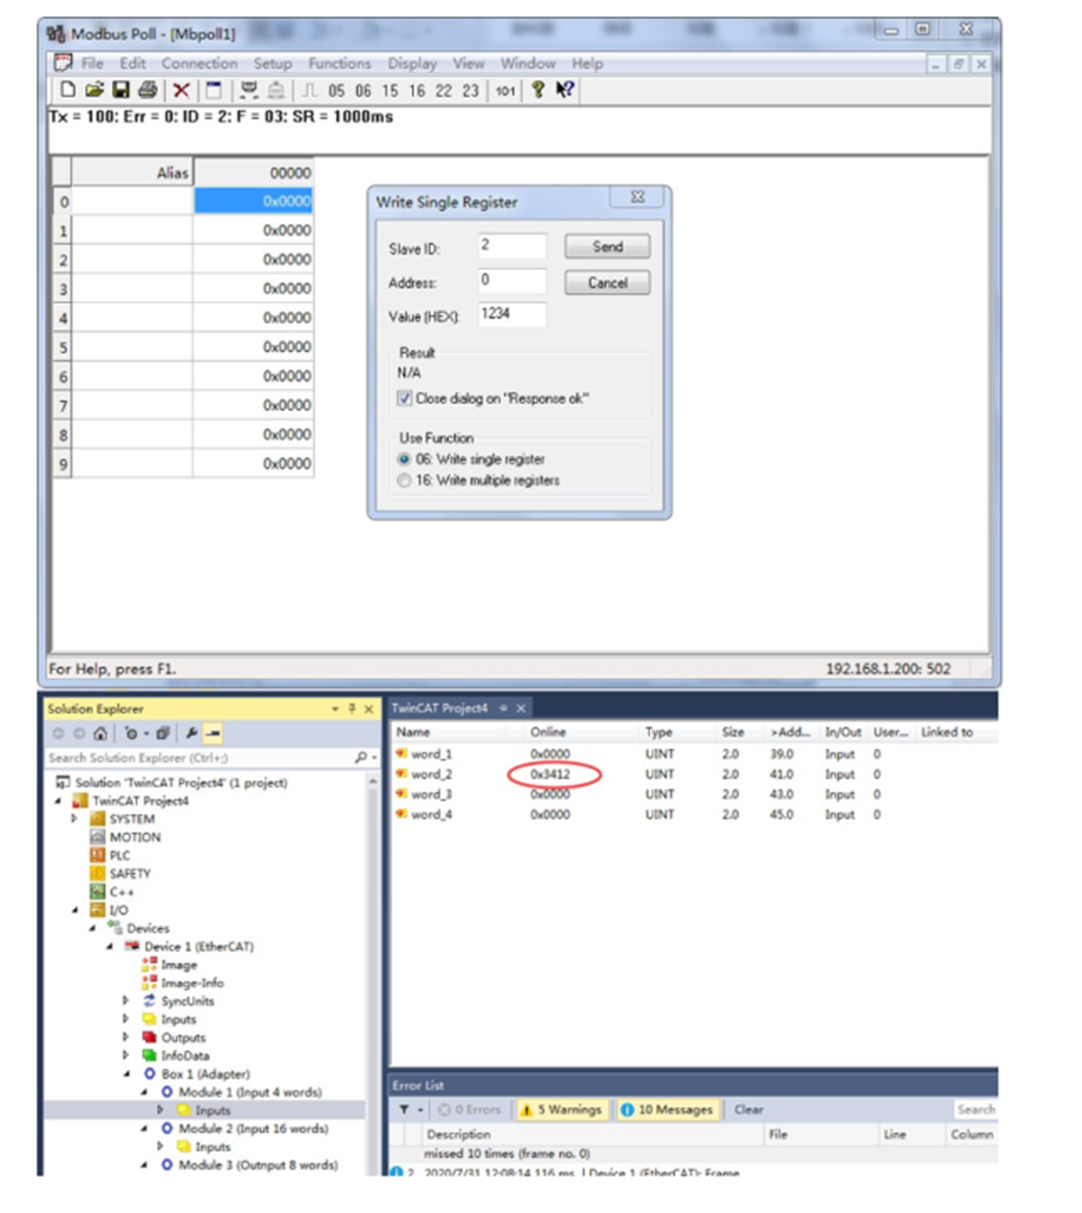1082x1213 pixels.
Task: Click function 22 toolbar button
Action: point(444,91)
